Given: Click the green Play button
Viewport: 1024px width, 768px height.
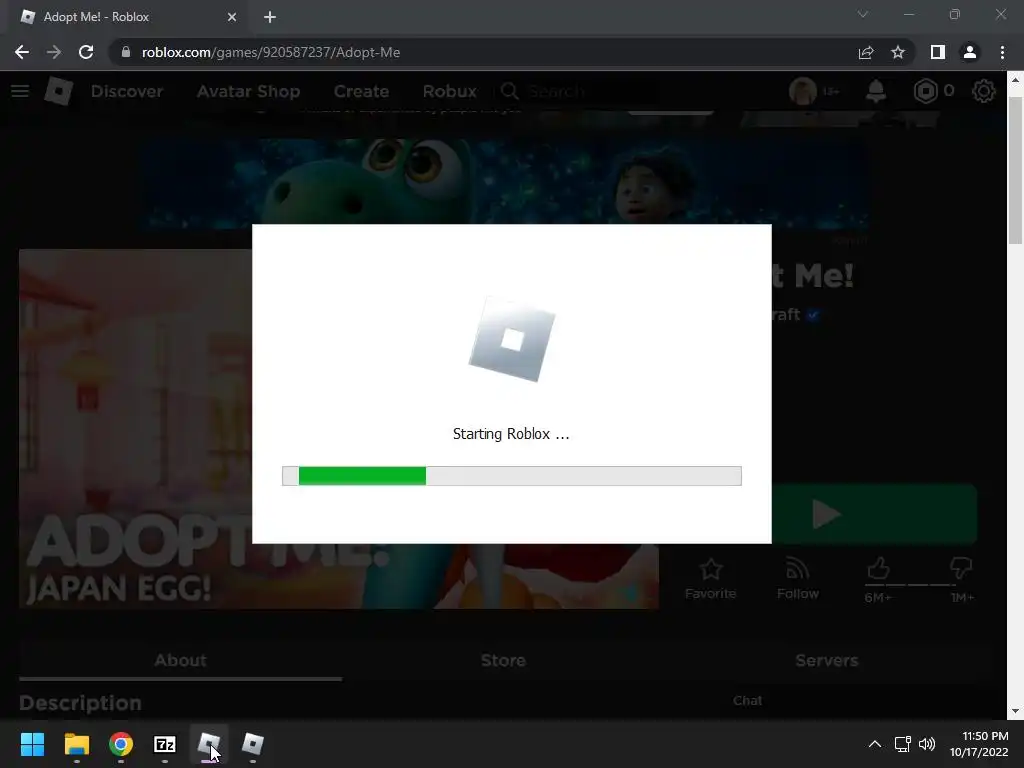Looking at the screenshot, I should click(x=874, y=514).
